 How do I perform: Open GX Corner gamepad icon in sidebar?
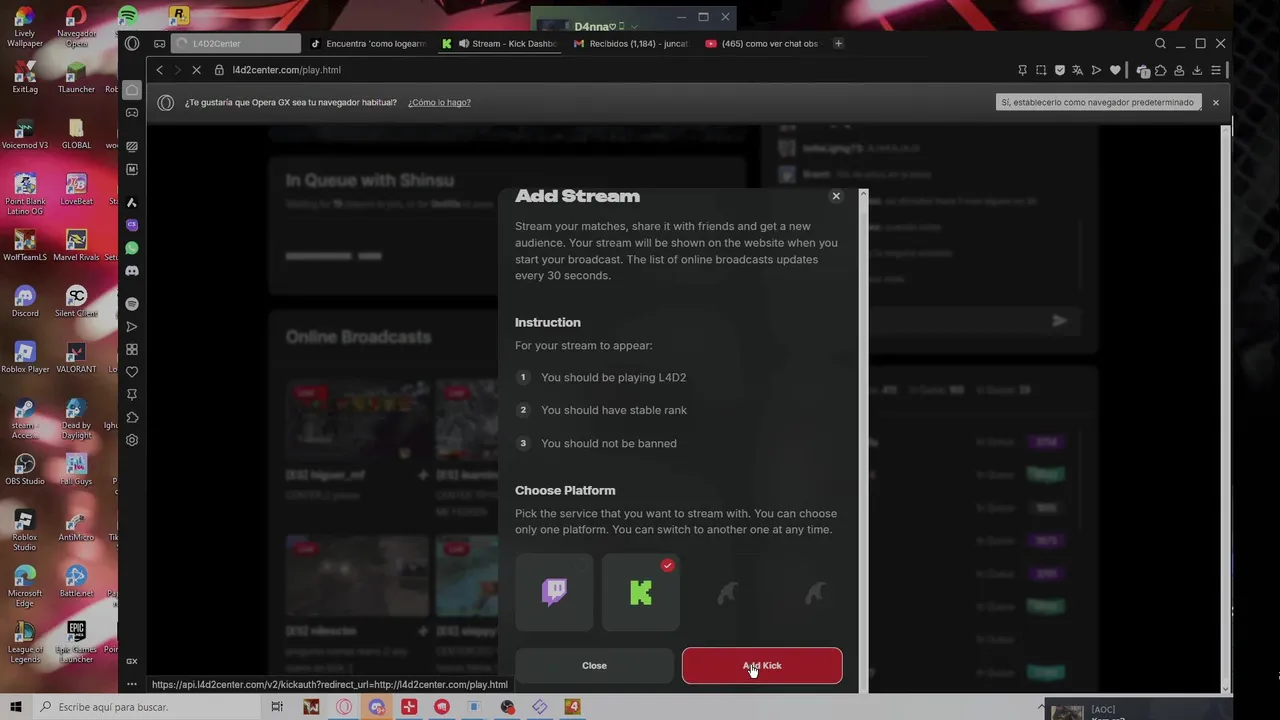point(132,113)
